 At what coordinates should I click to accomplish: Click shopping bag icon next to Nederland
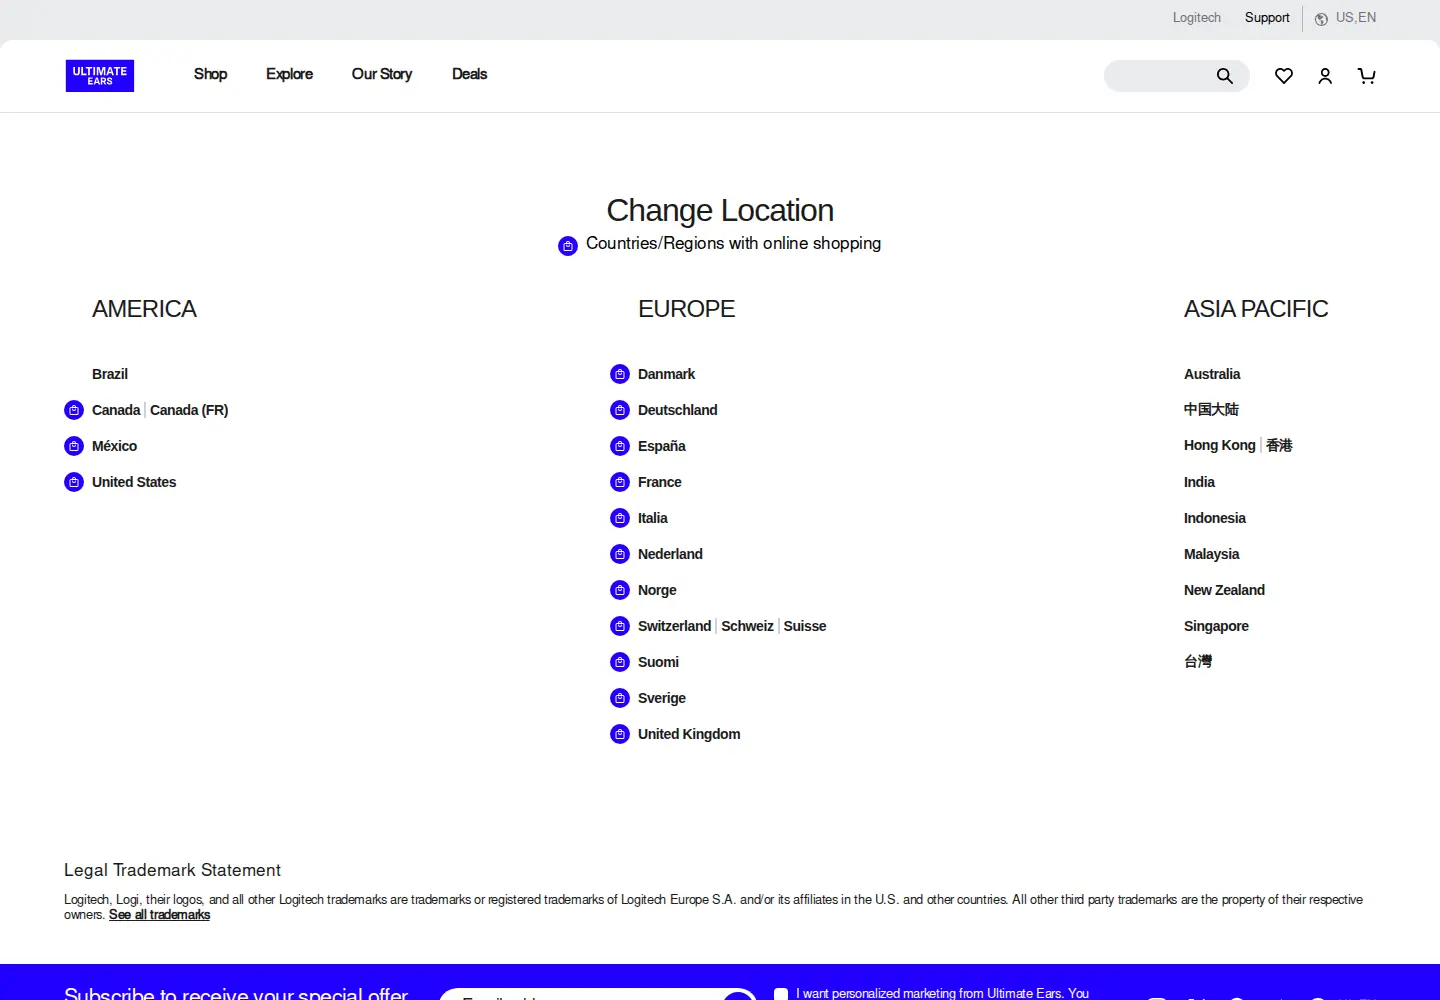point(620,554)
